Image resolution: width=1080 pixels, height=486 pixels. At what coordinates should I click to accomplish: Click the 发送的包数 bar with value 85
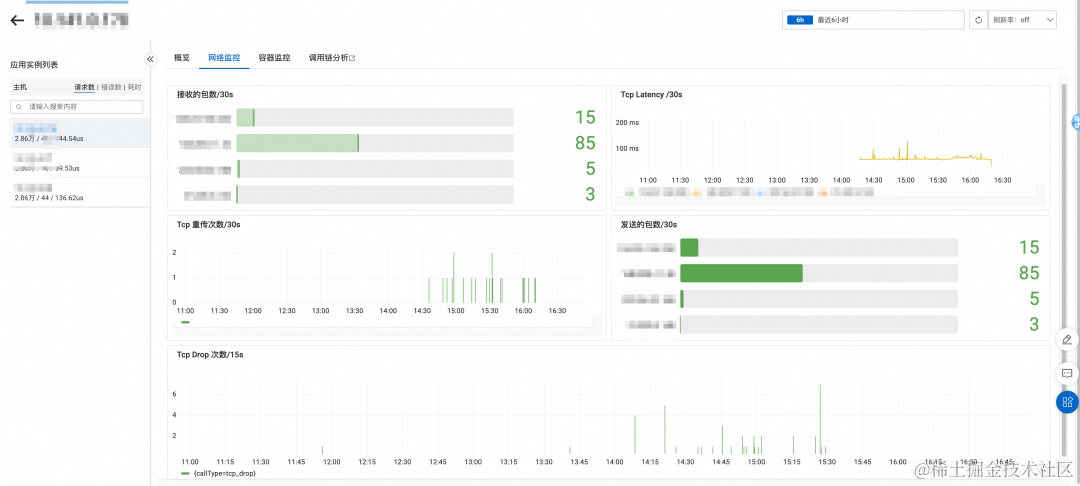(819, 273)
